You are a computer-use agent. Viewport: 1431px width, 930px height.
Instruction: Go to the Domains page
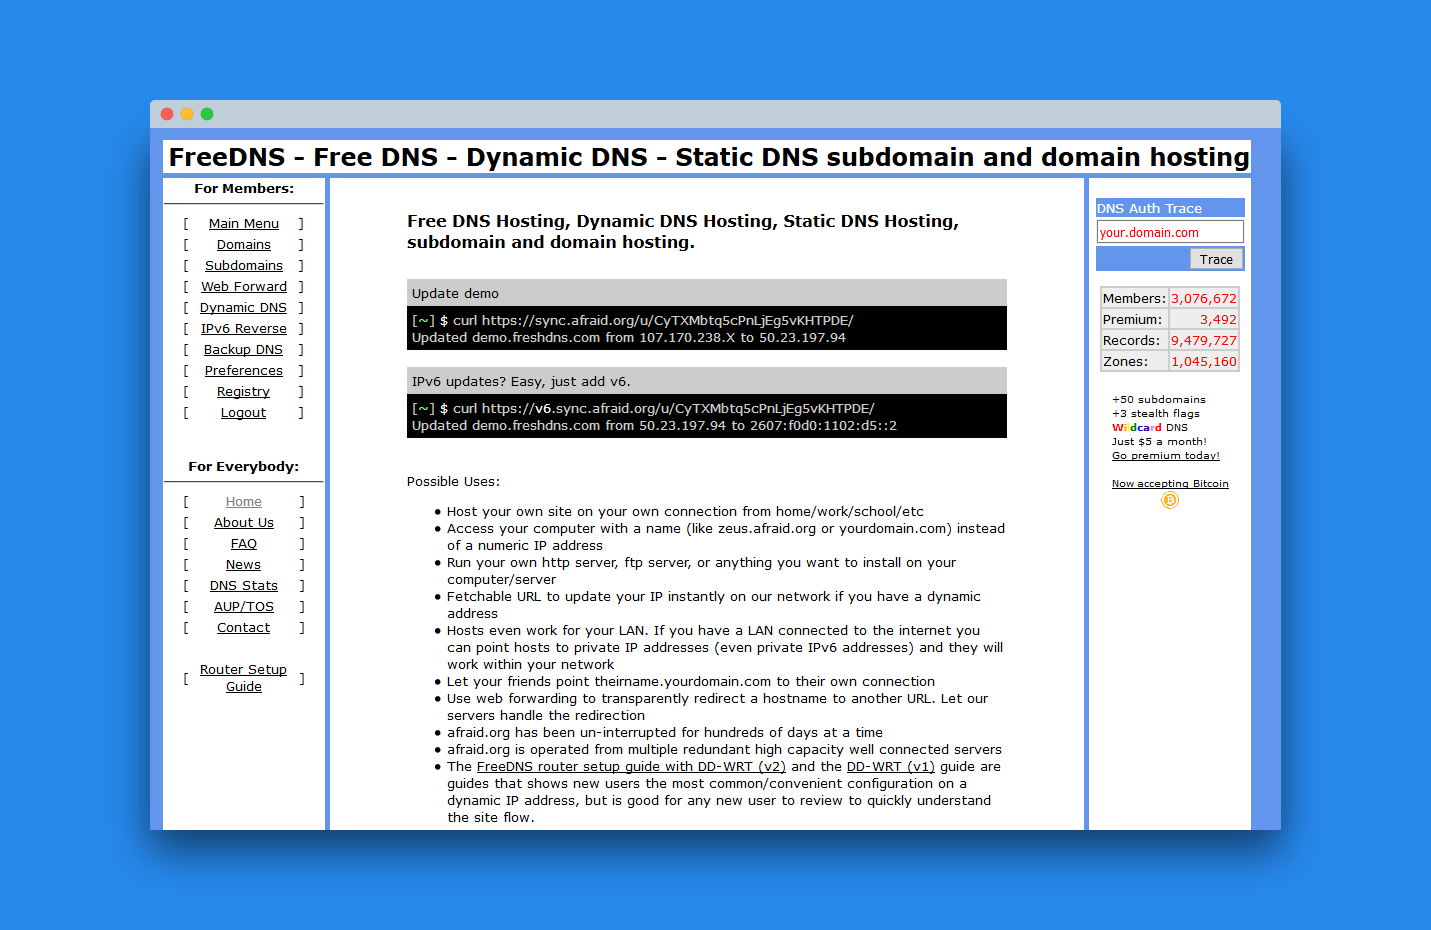(x=244, y=245)
